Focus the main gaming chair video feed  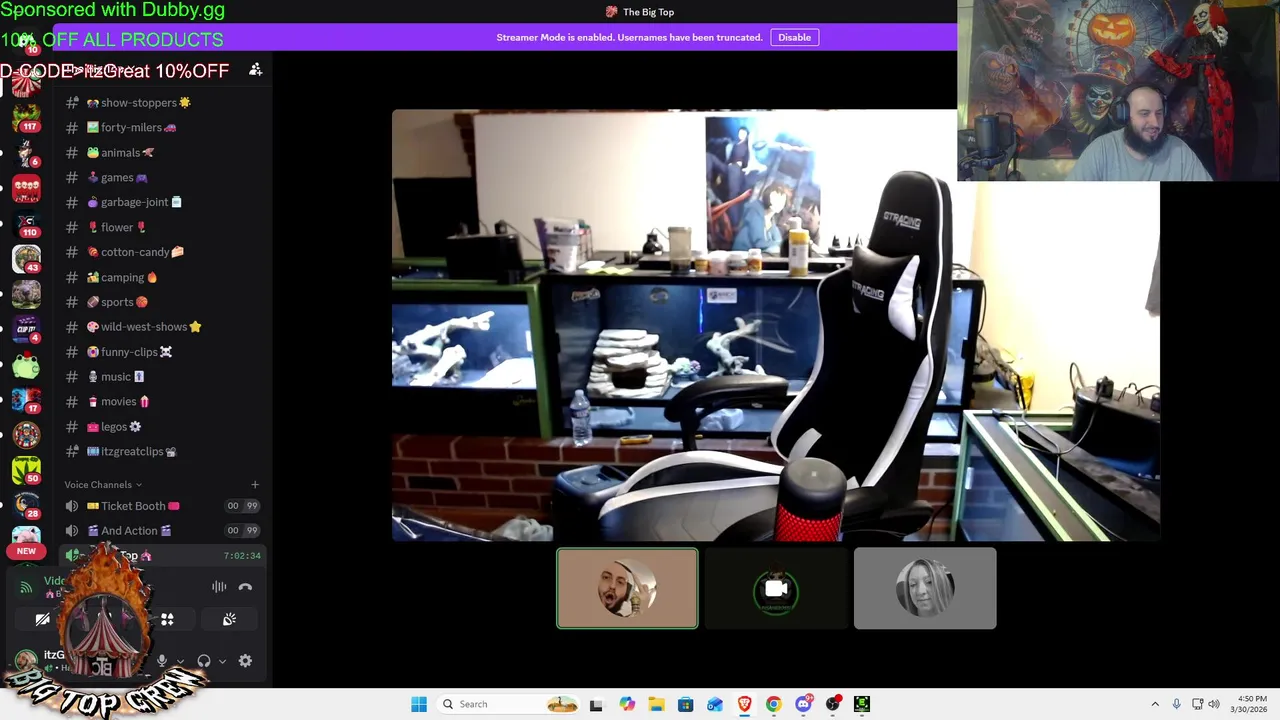click(776, 325)
